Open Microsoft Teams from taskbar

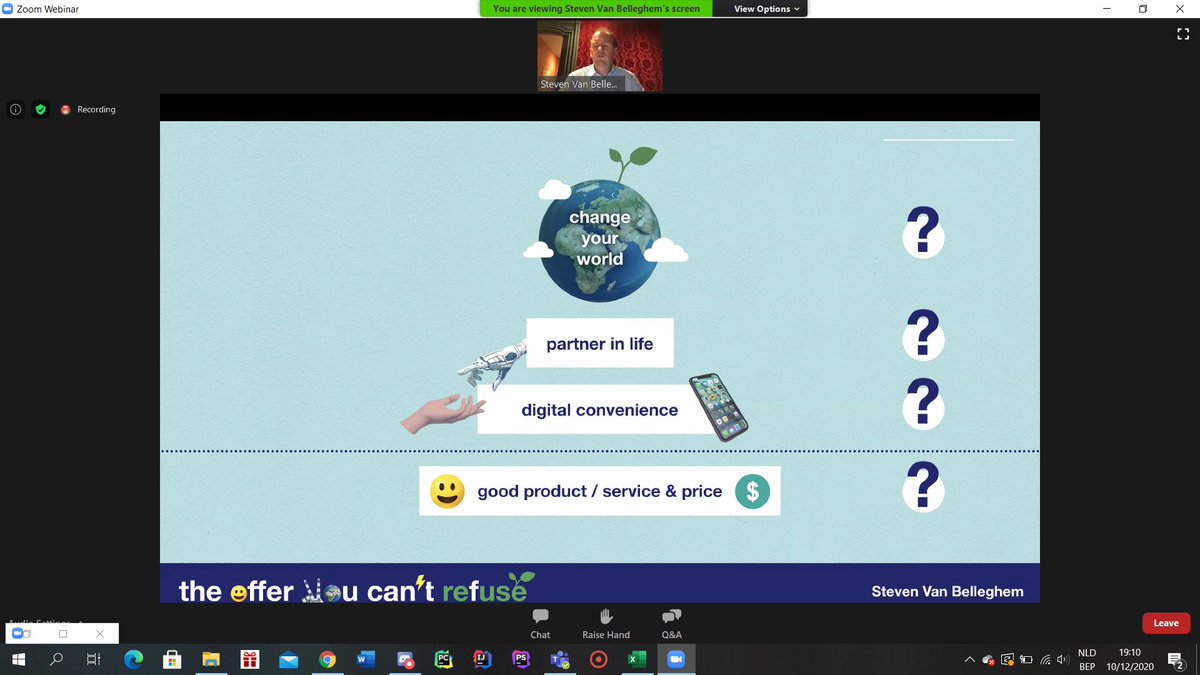(559, 659)
